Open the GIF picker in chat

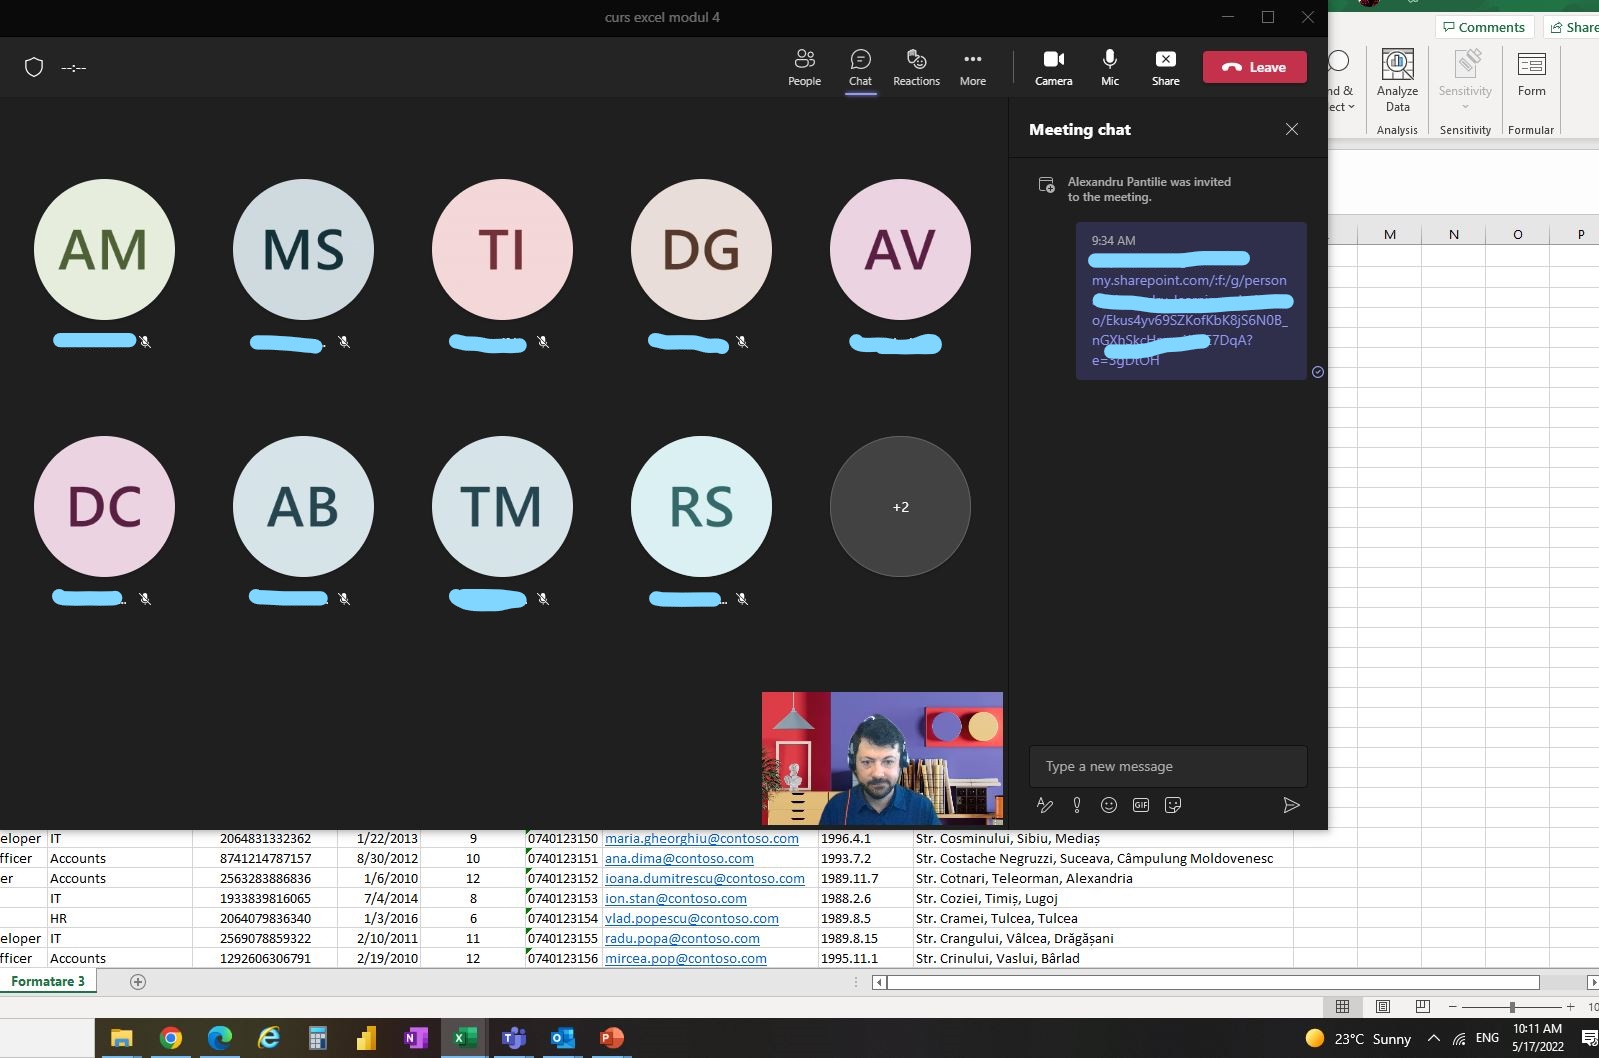(x=1140, y=805)
